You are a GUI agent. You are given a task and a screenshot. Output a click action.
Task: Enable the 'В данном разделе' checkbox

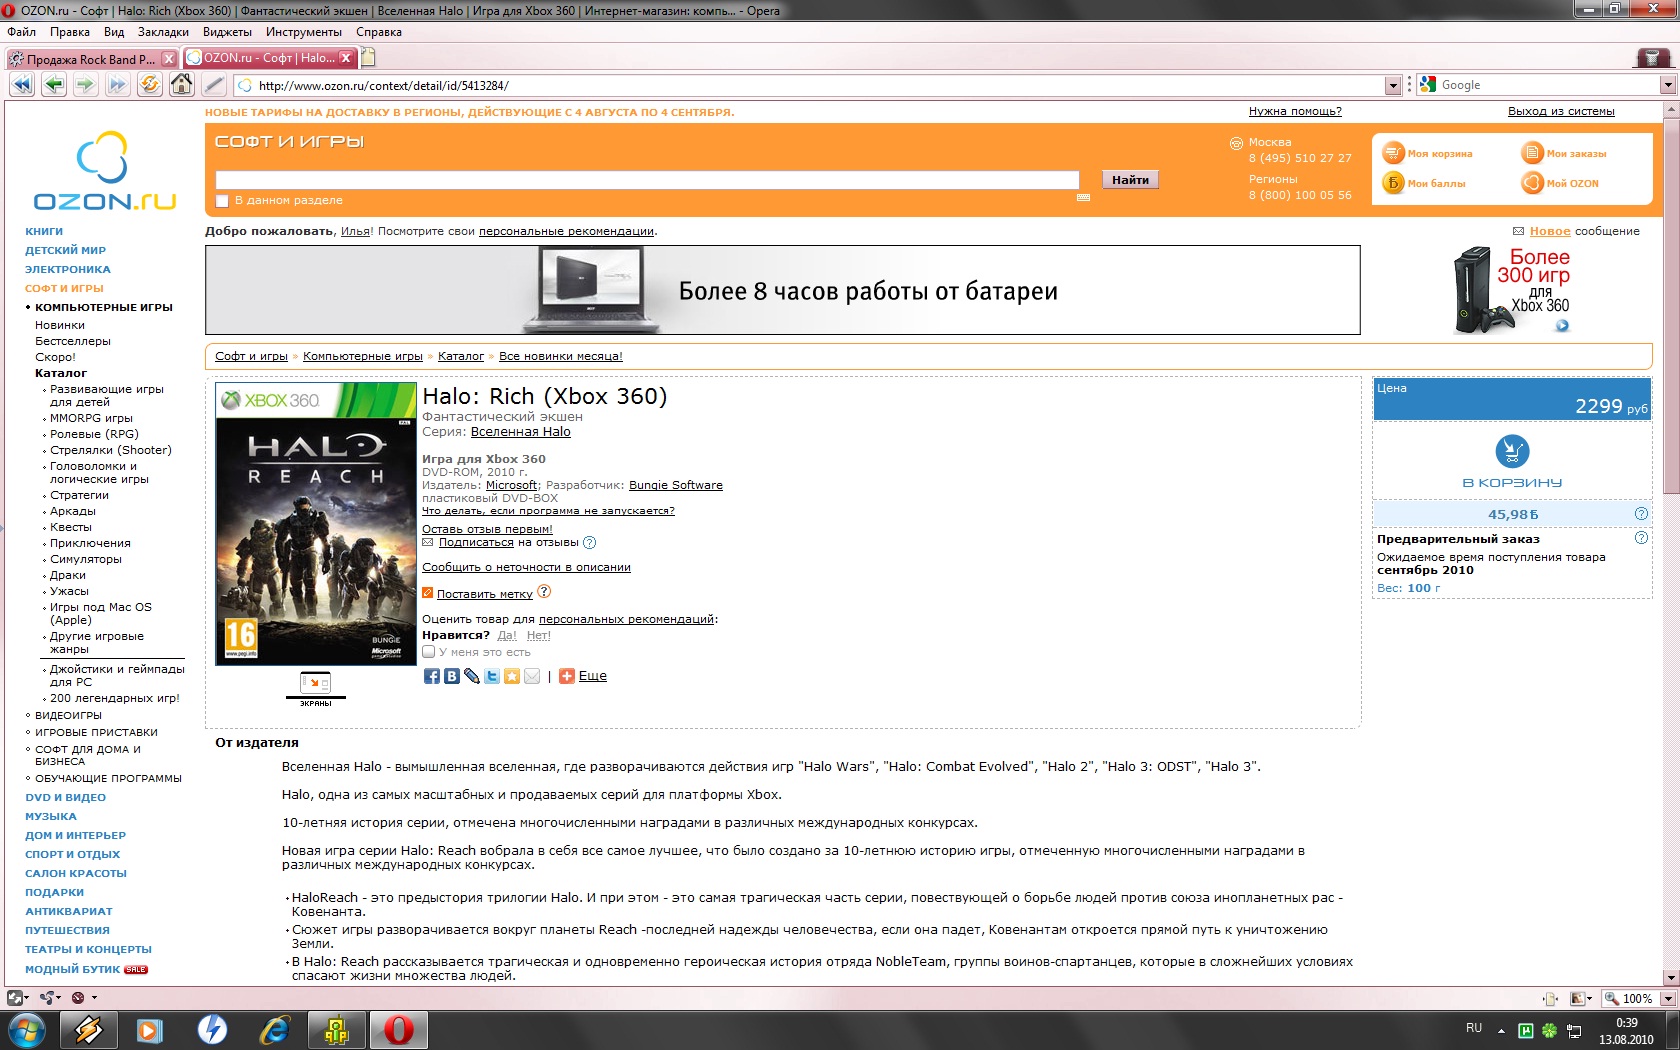(222, 201)
